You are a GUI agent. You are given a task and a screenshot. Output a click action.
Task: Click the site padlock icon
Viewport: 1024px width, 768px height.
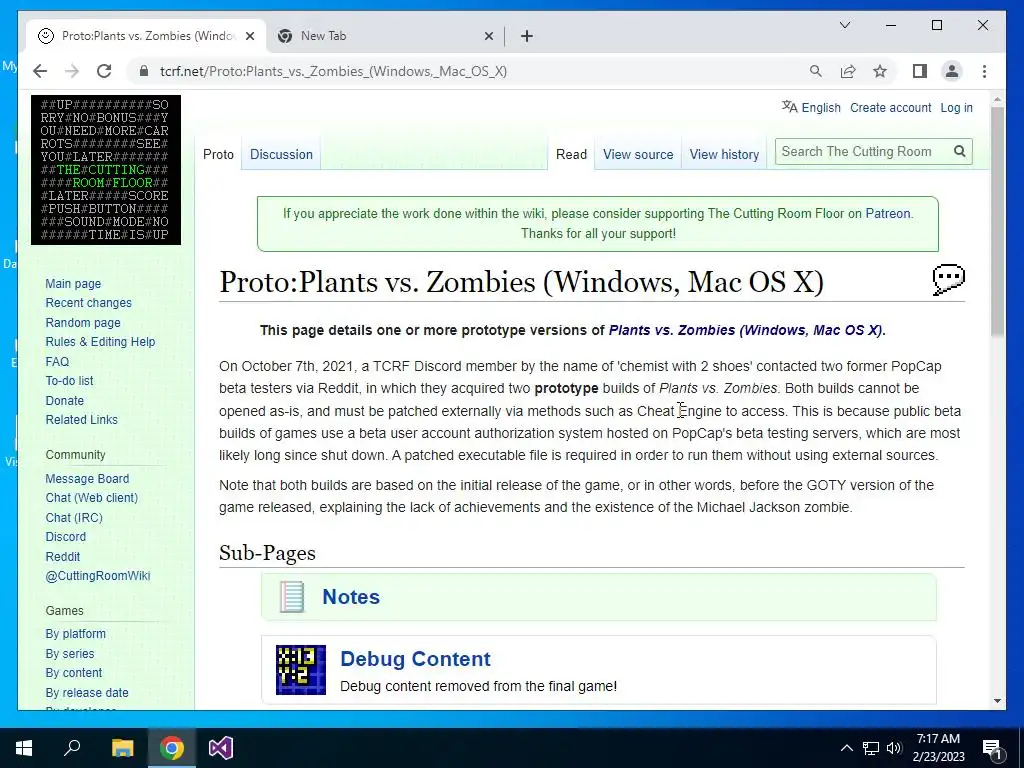pos(144,71)
